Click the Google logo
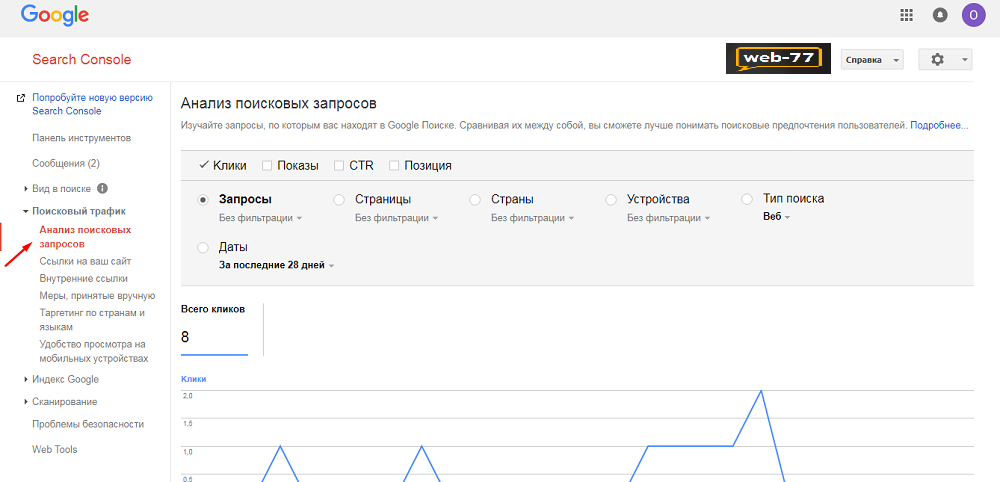The height and width of the screenshot is (482, 1000). (55, 15)
